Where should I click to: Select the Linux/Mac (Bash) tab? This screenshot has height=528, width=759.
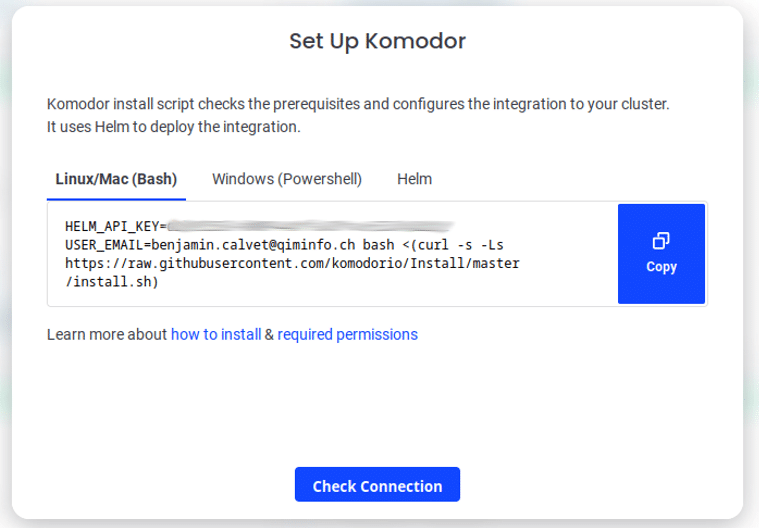[116, 179]
